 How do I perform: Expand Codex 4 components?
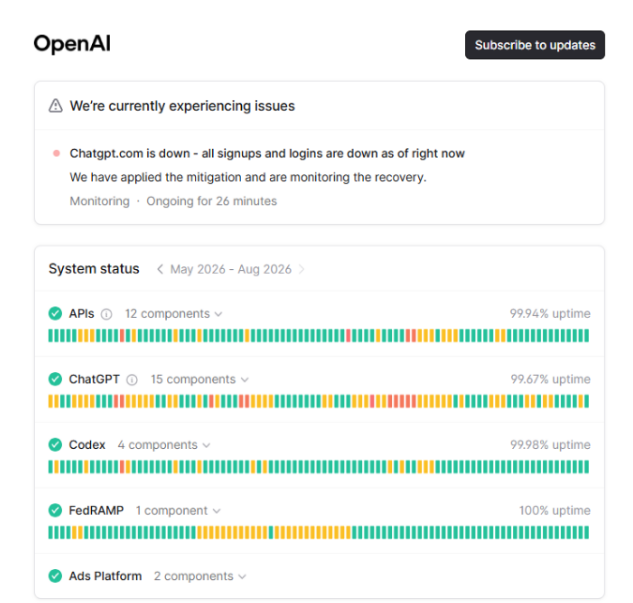point(164,445)
